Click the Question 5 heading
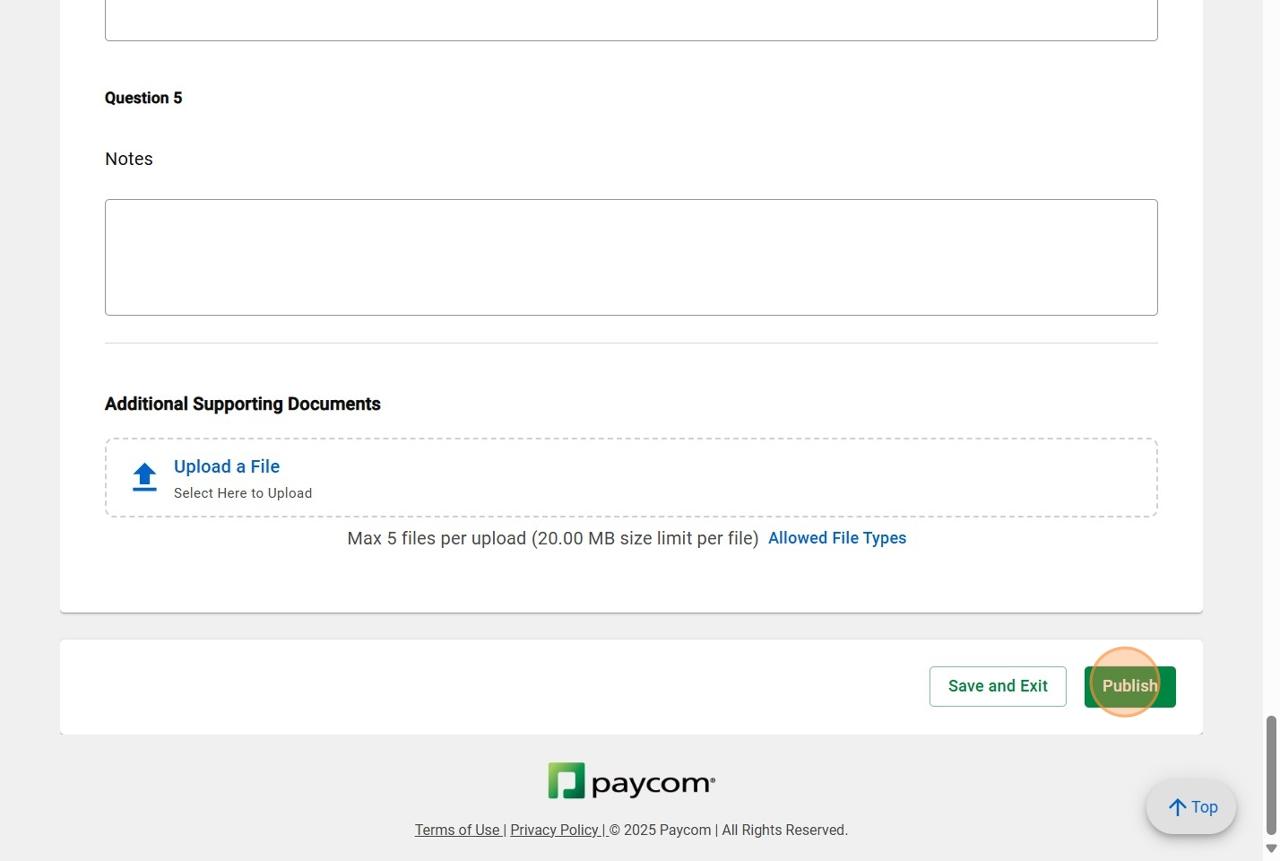 pyautogui.click(x=143, y=98)
